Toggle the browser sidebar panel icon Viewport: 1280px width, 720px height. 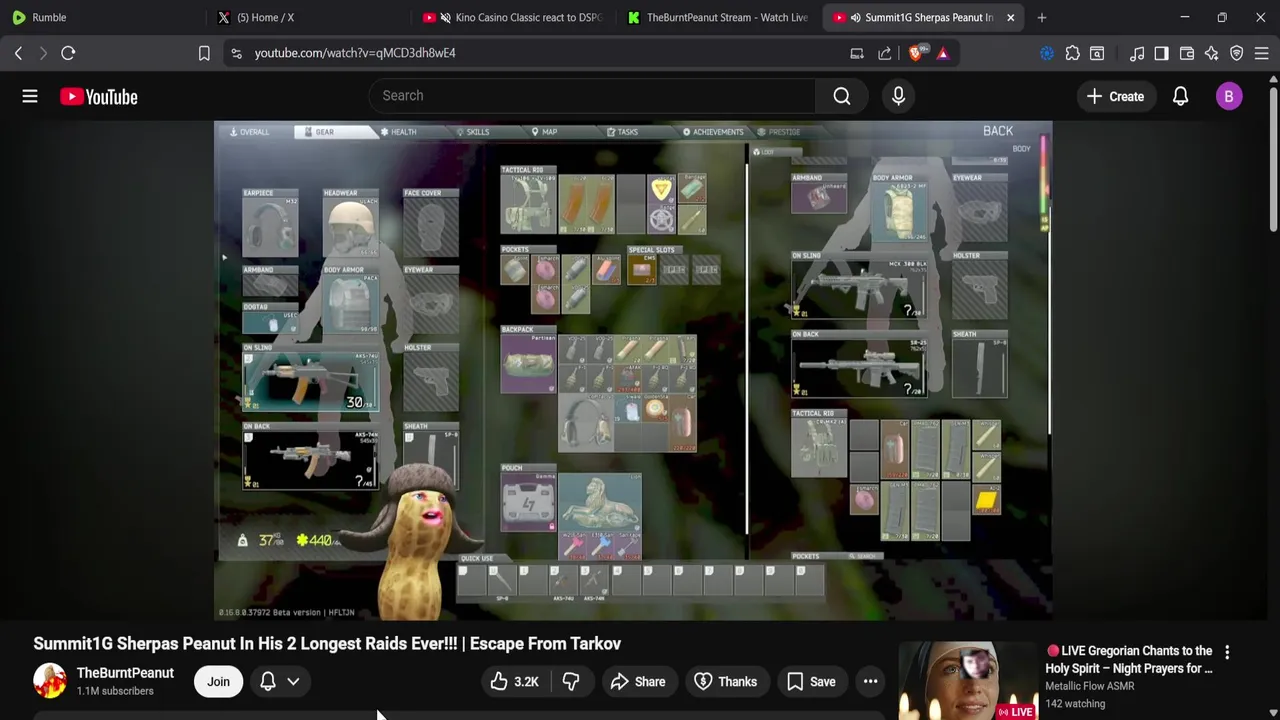click(x=1161, y=53)
